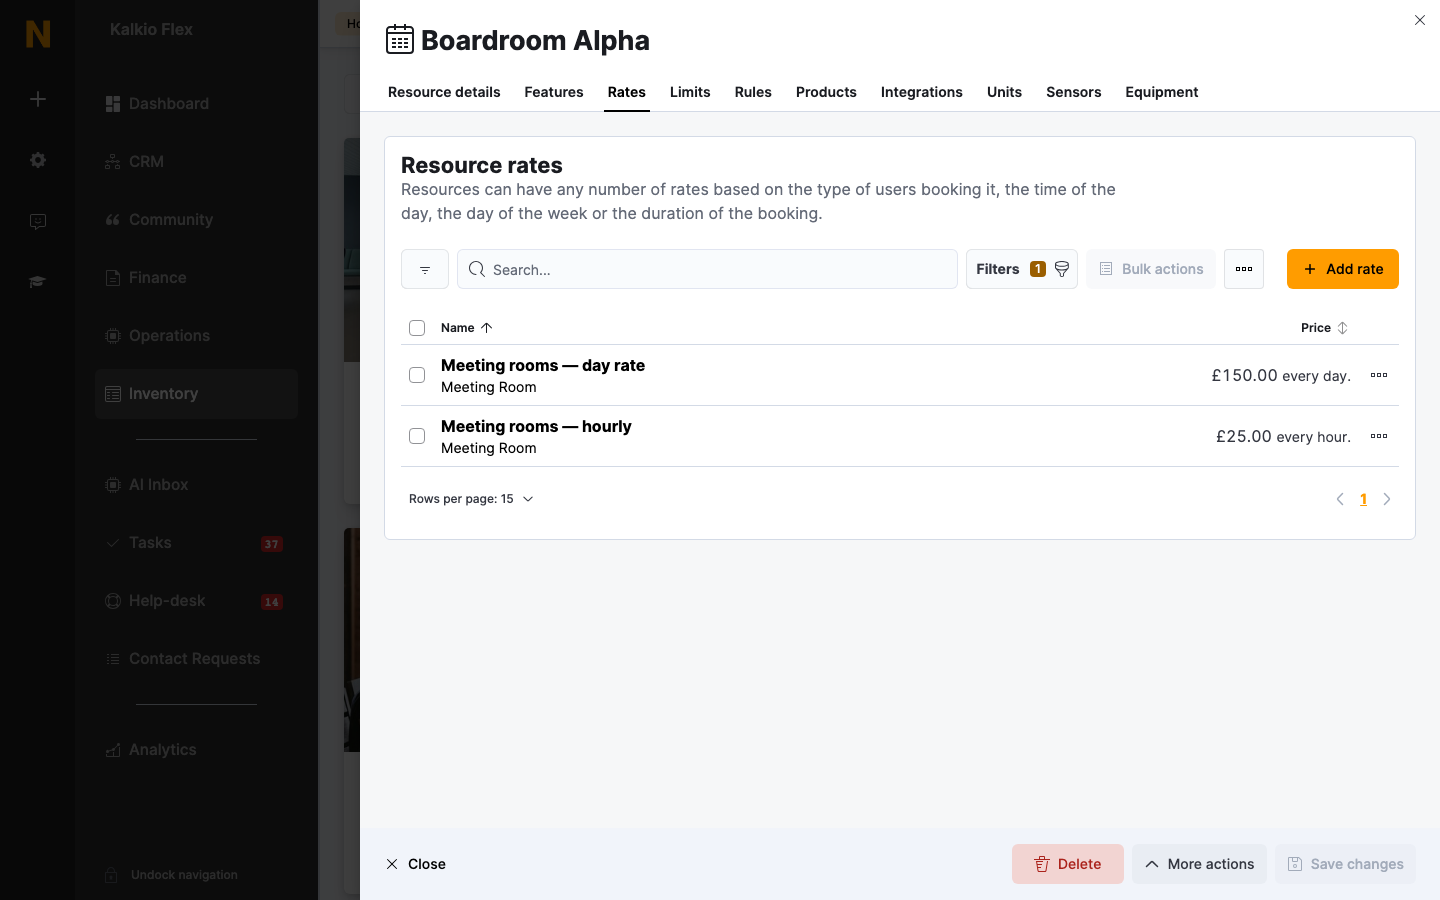Open Inventory in the sidebar
The image size is (1440, 900).
[196, 394]
